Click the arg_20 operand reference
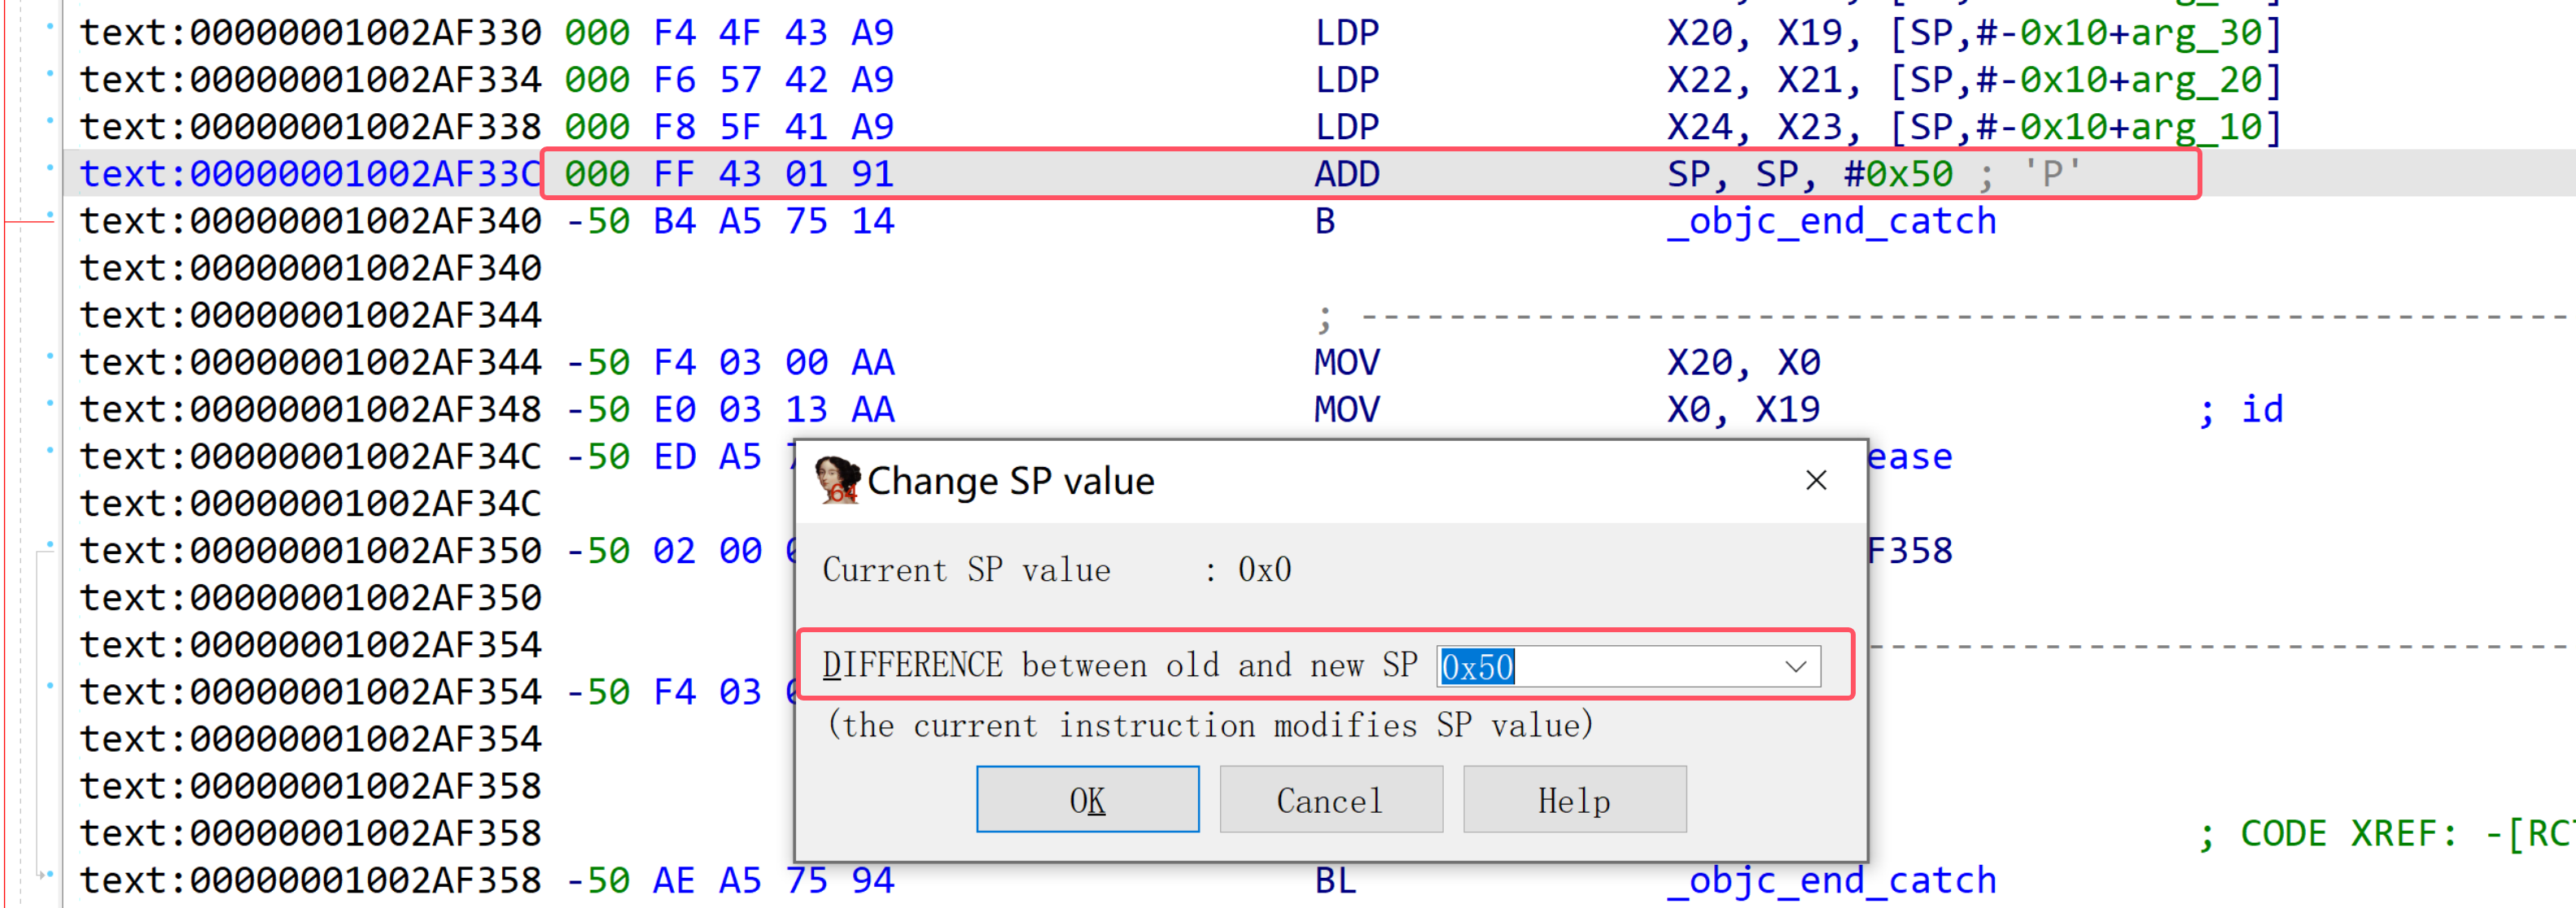2576x908 pixels. (2195, 80)
